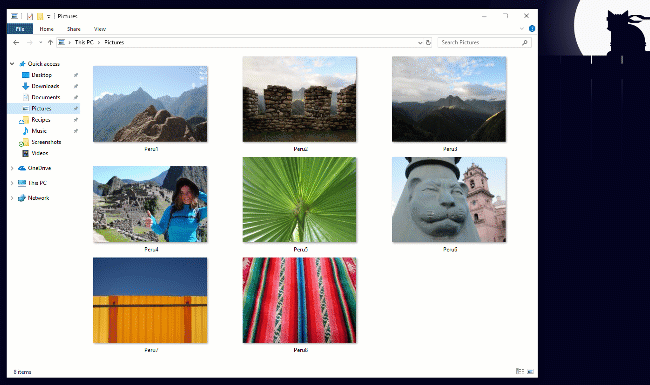Click the pin icon next to Documents

[x=76, y=97]
